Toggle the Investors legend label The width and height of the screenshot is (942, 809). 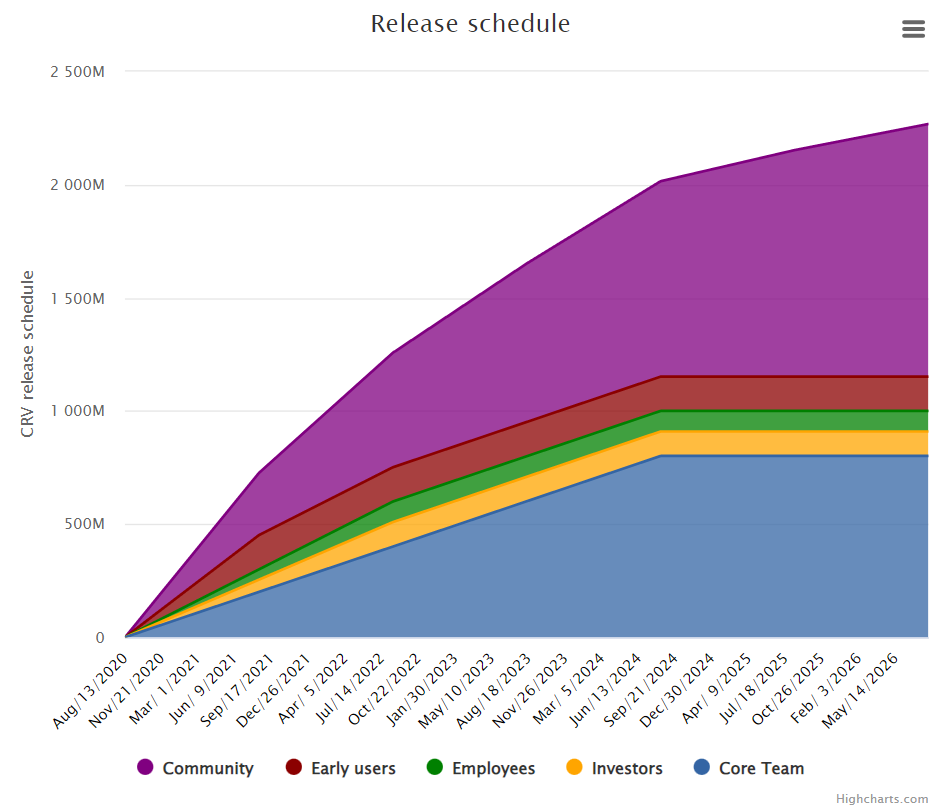[627, 768]
